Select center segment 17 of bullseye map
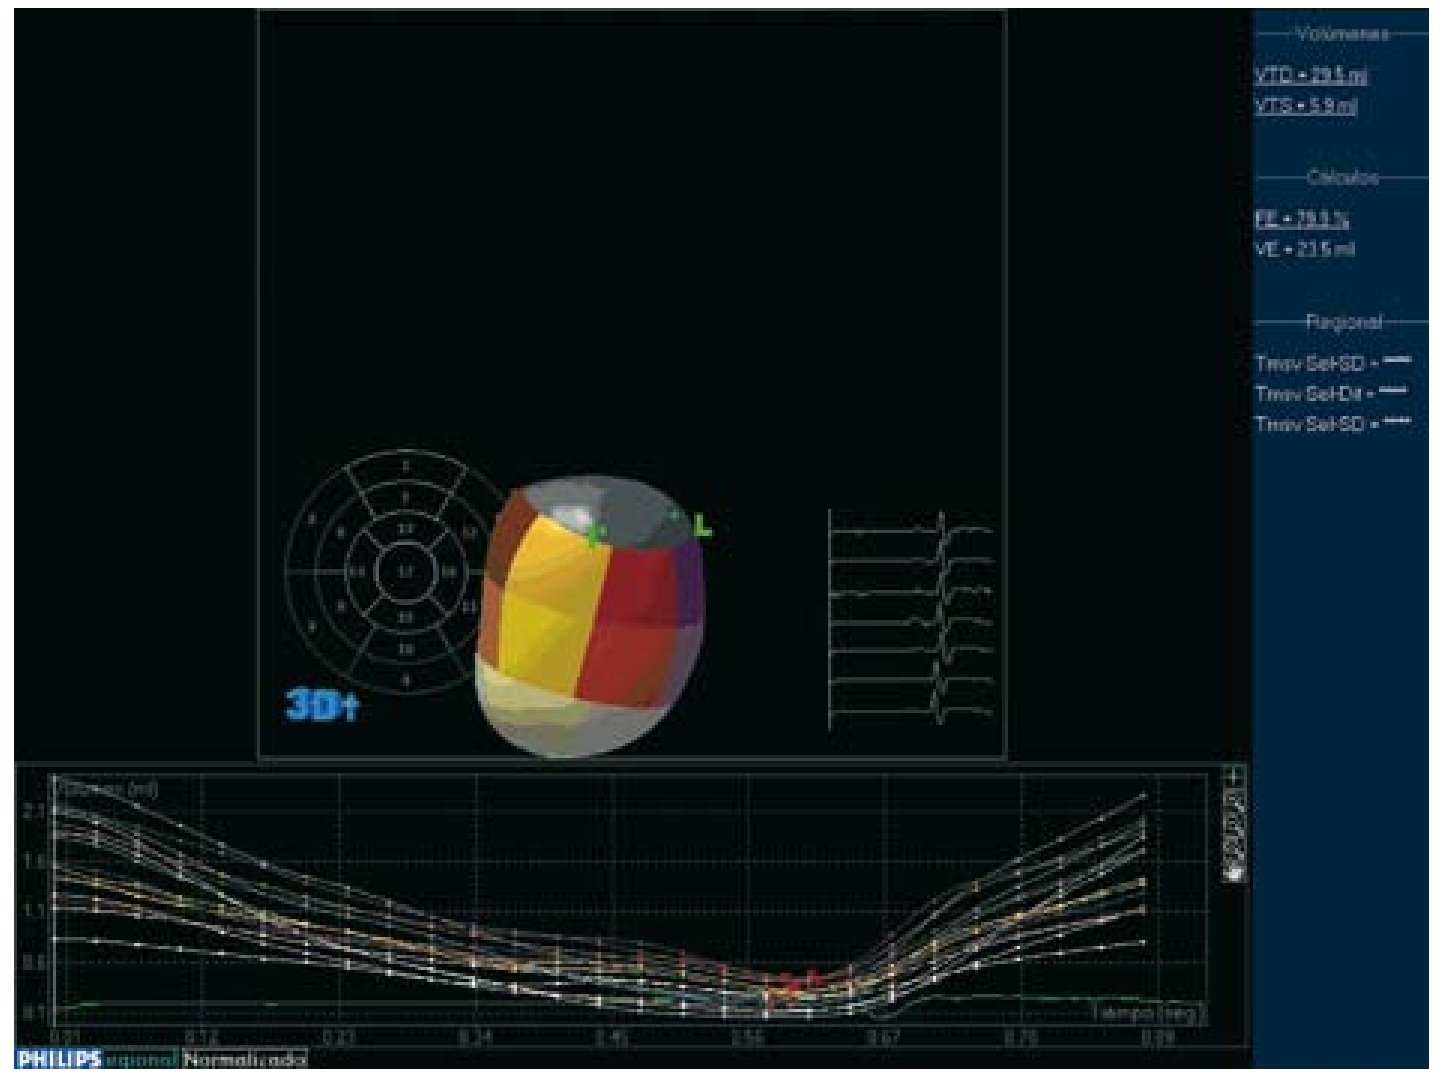Image resolution: width=1445 pixels, height=1087 pixels. [x=400, y=572]
